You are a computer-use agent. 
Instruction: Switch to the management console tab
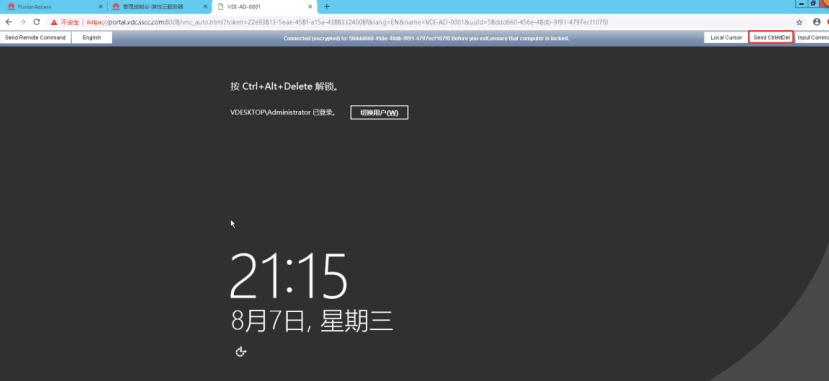click(x=159, y=7)
